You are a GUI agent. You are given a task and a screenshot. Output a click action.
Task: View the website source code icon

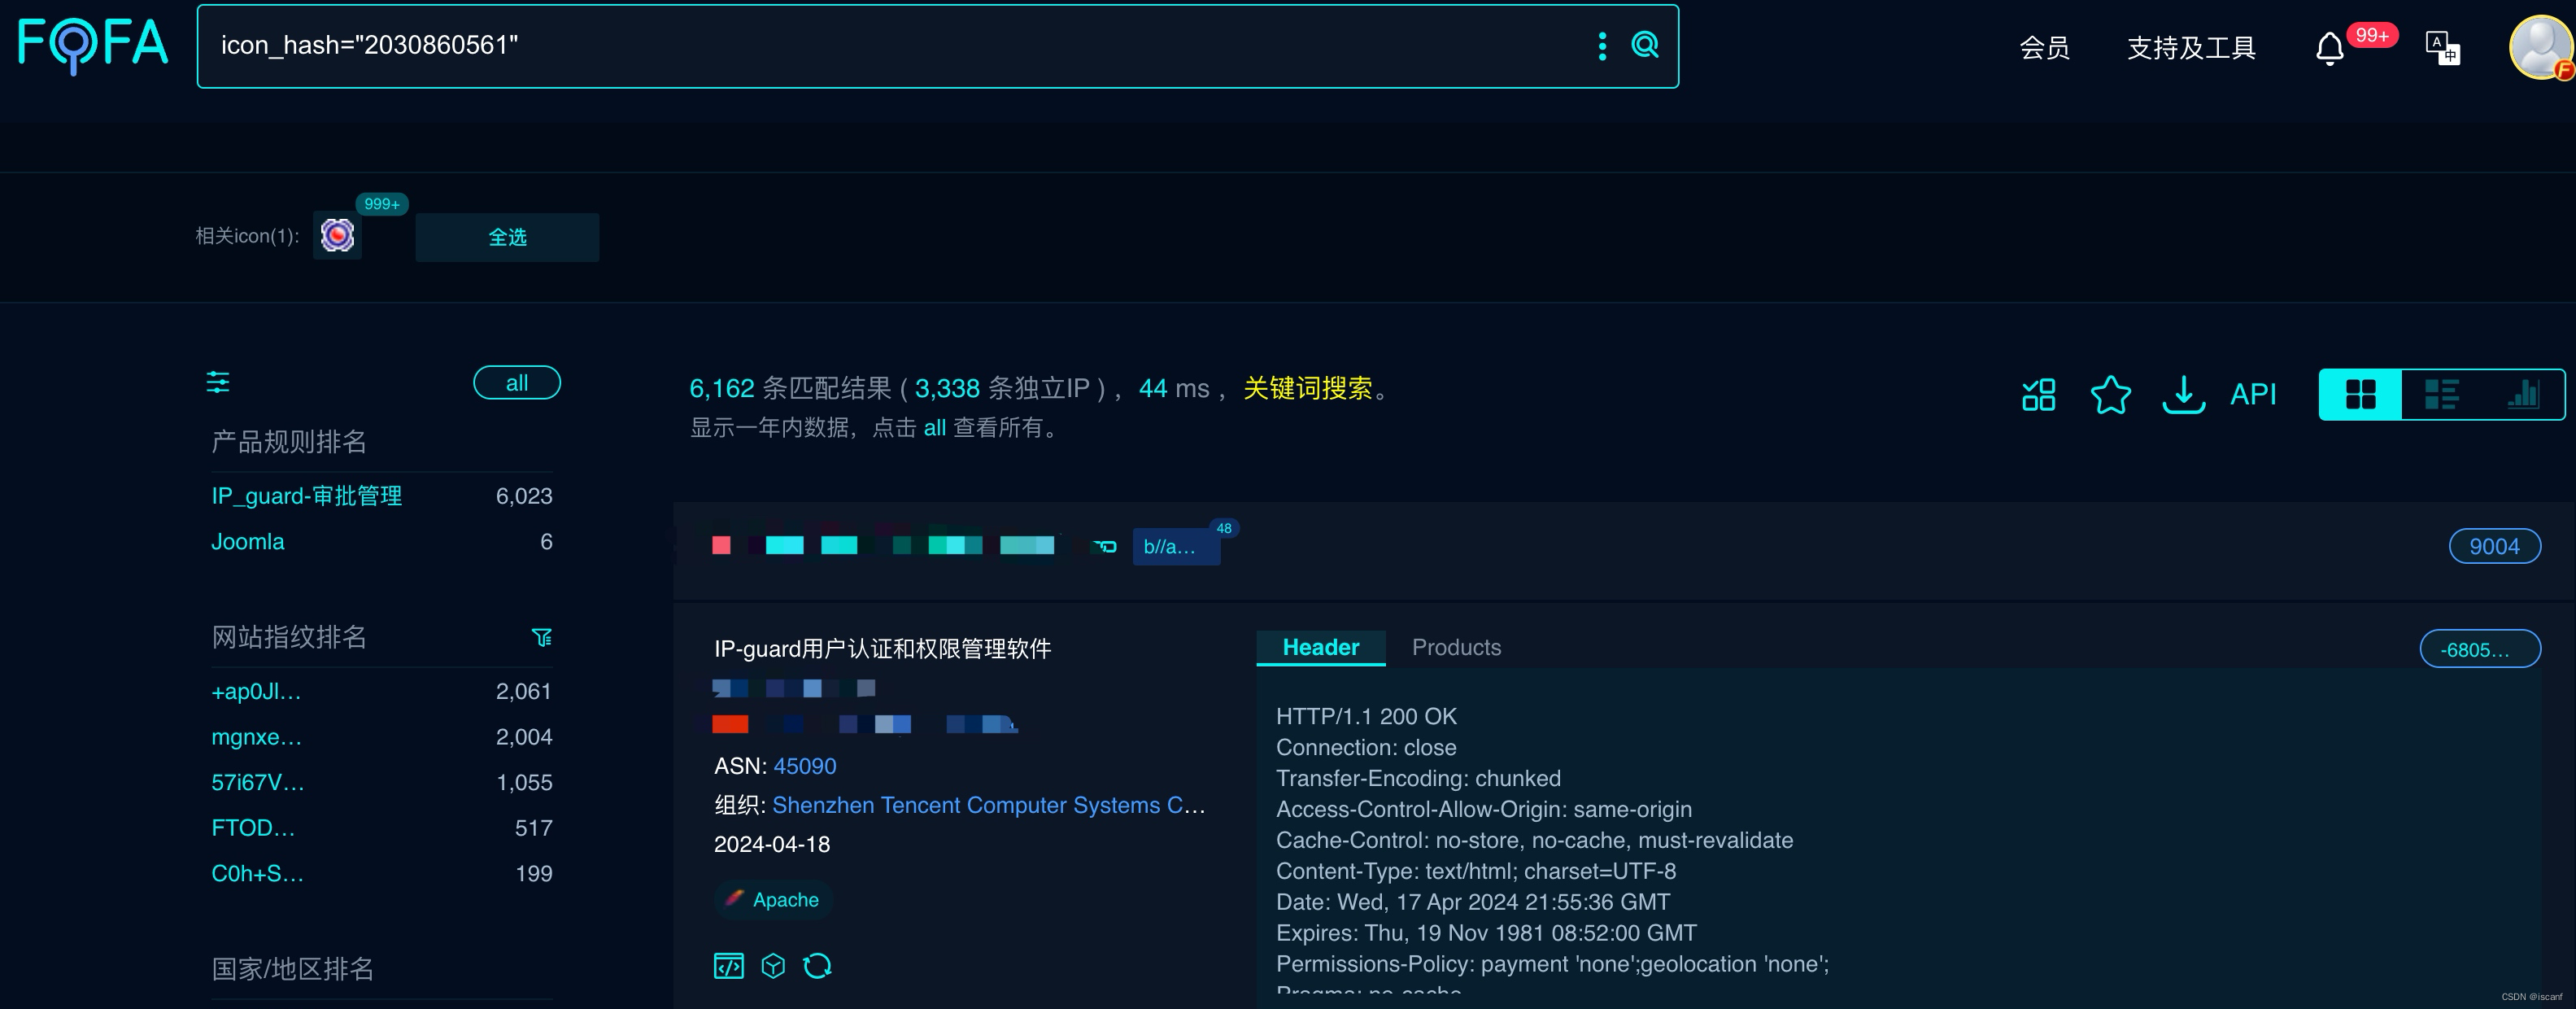click(729, 966)
